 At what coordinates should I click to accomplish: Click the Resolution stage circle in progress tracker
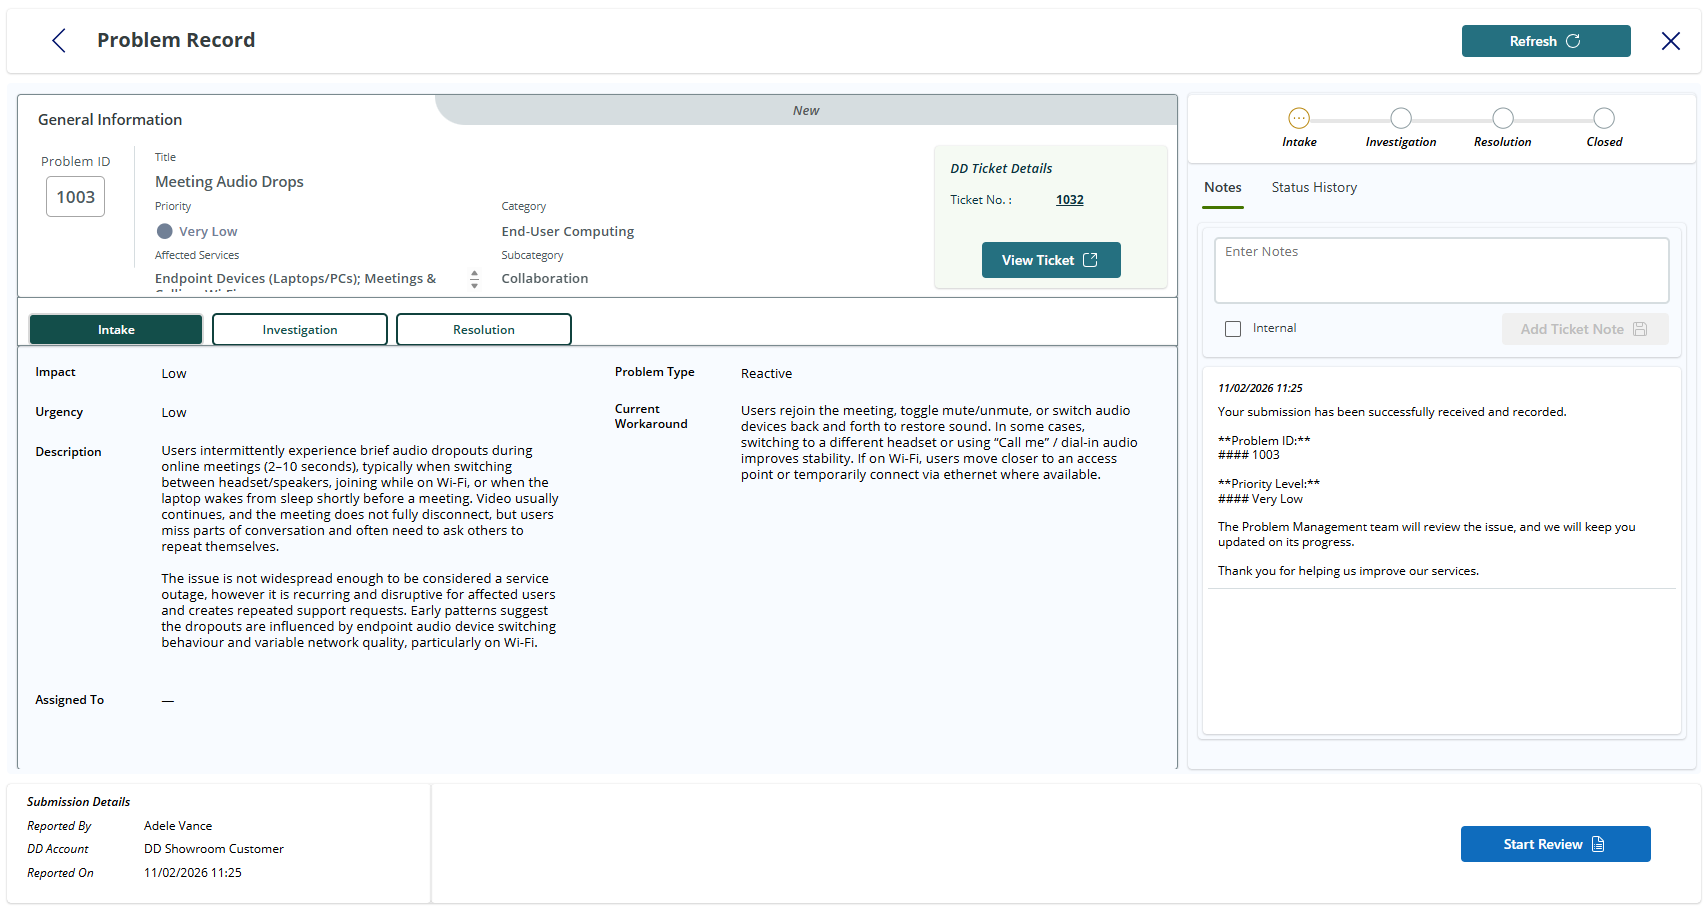click(1503, 118)
